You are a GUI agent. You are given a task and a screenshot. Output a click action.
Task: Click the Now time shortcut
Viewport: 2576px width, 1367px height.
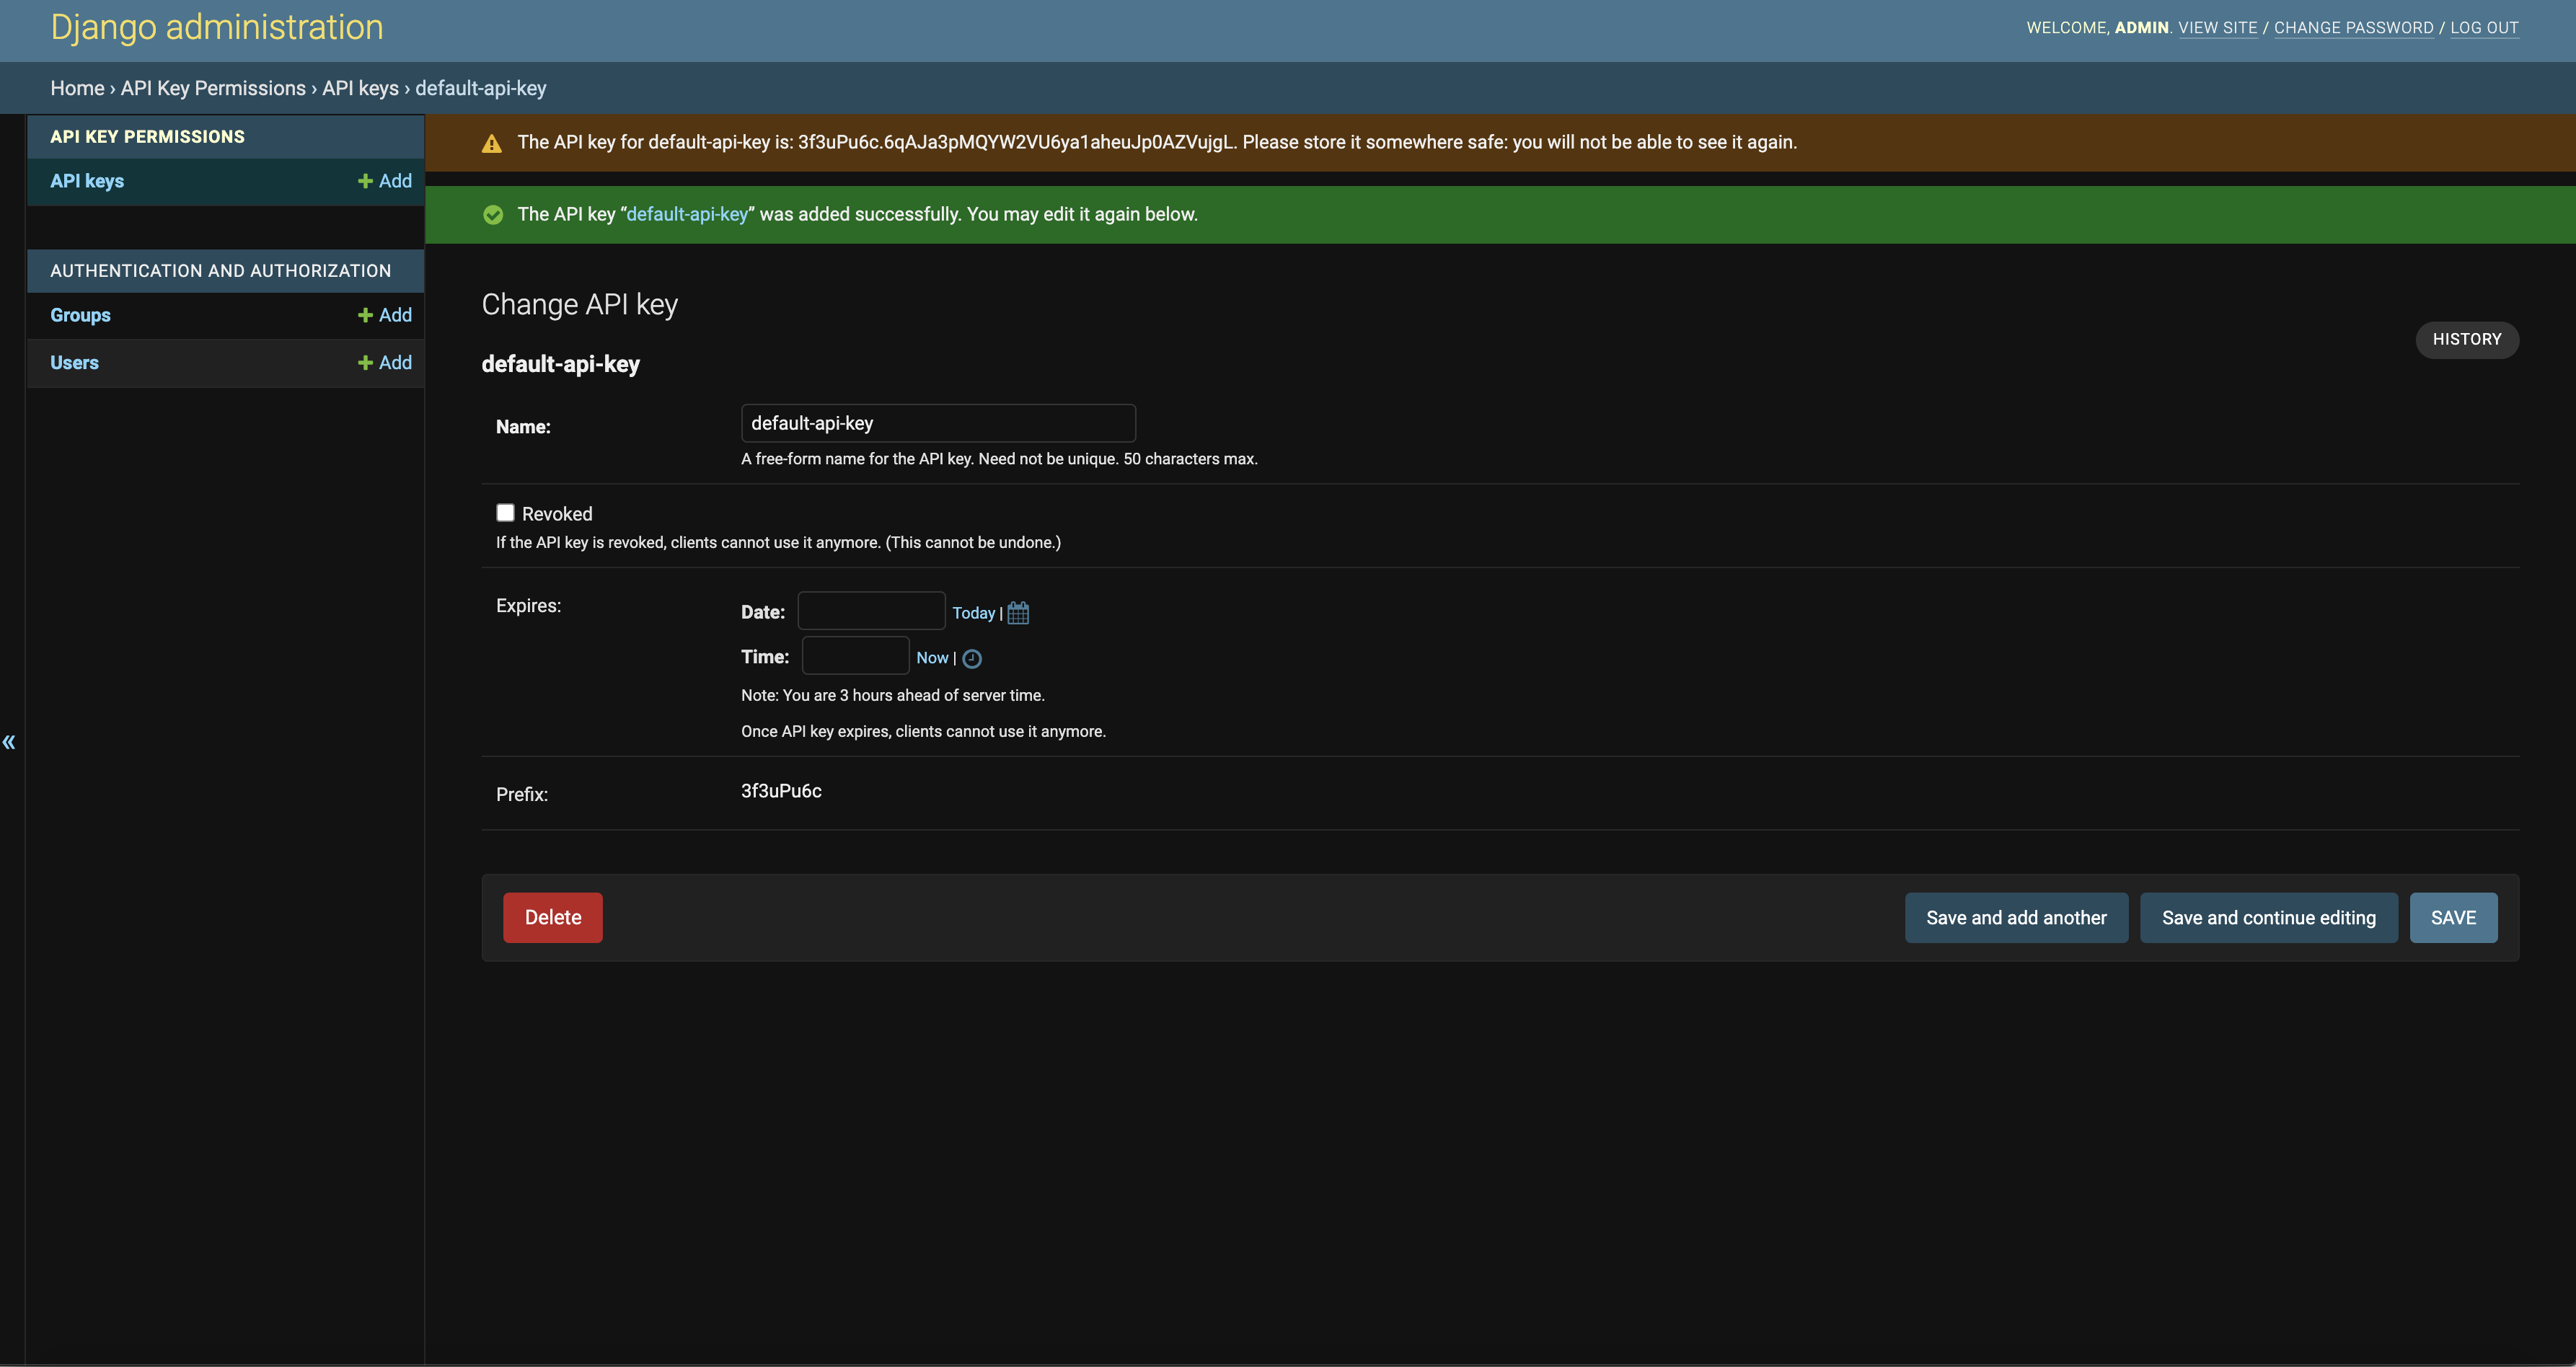pos(931,658)
